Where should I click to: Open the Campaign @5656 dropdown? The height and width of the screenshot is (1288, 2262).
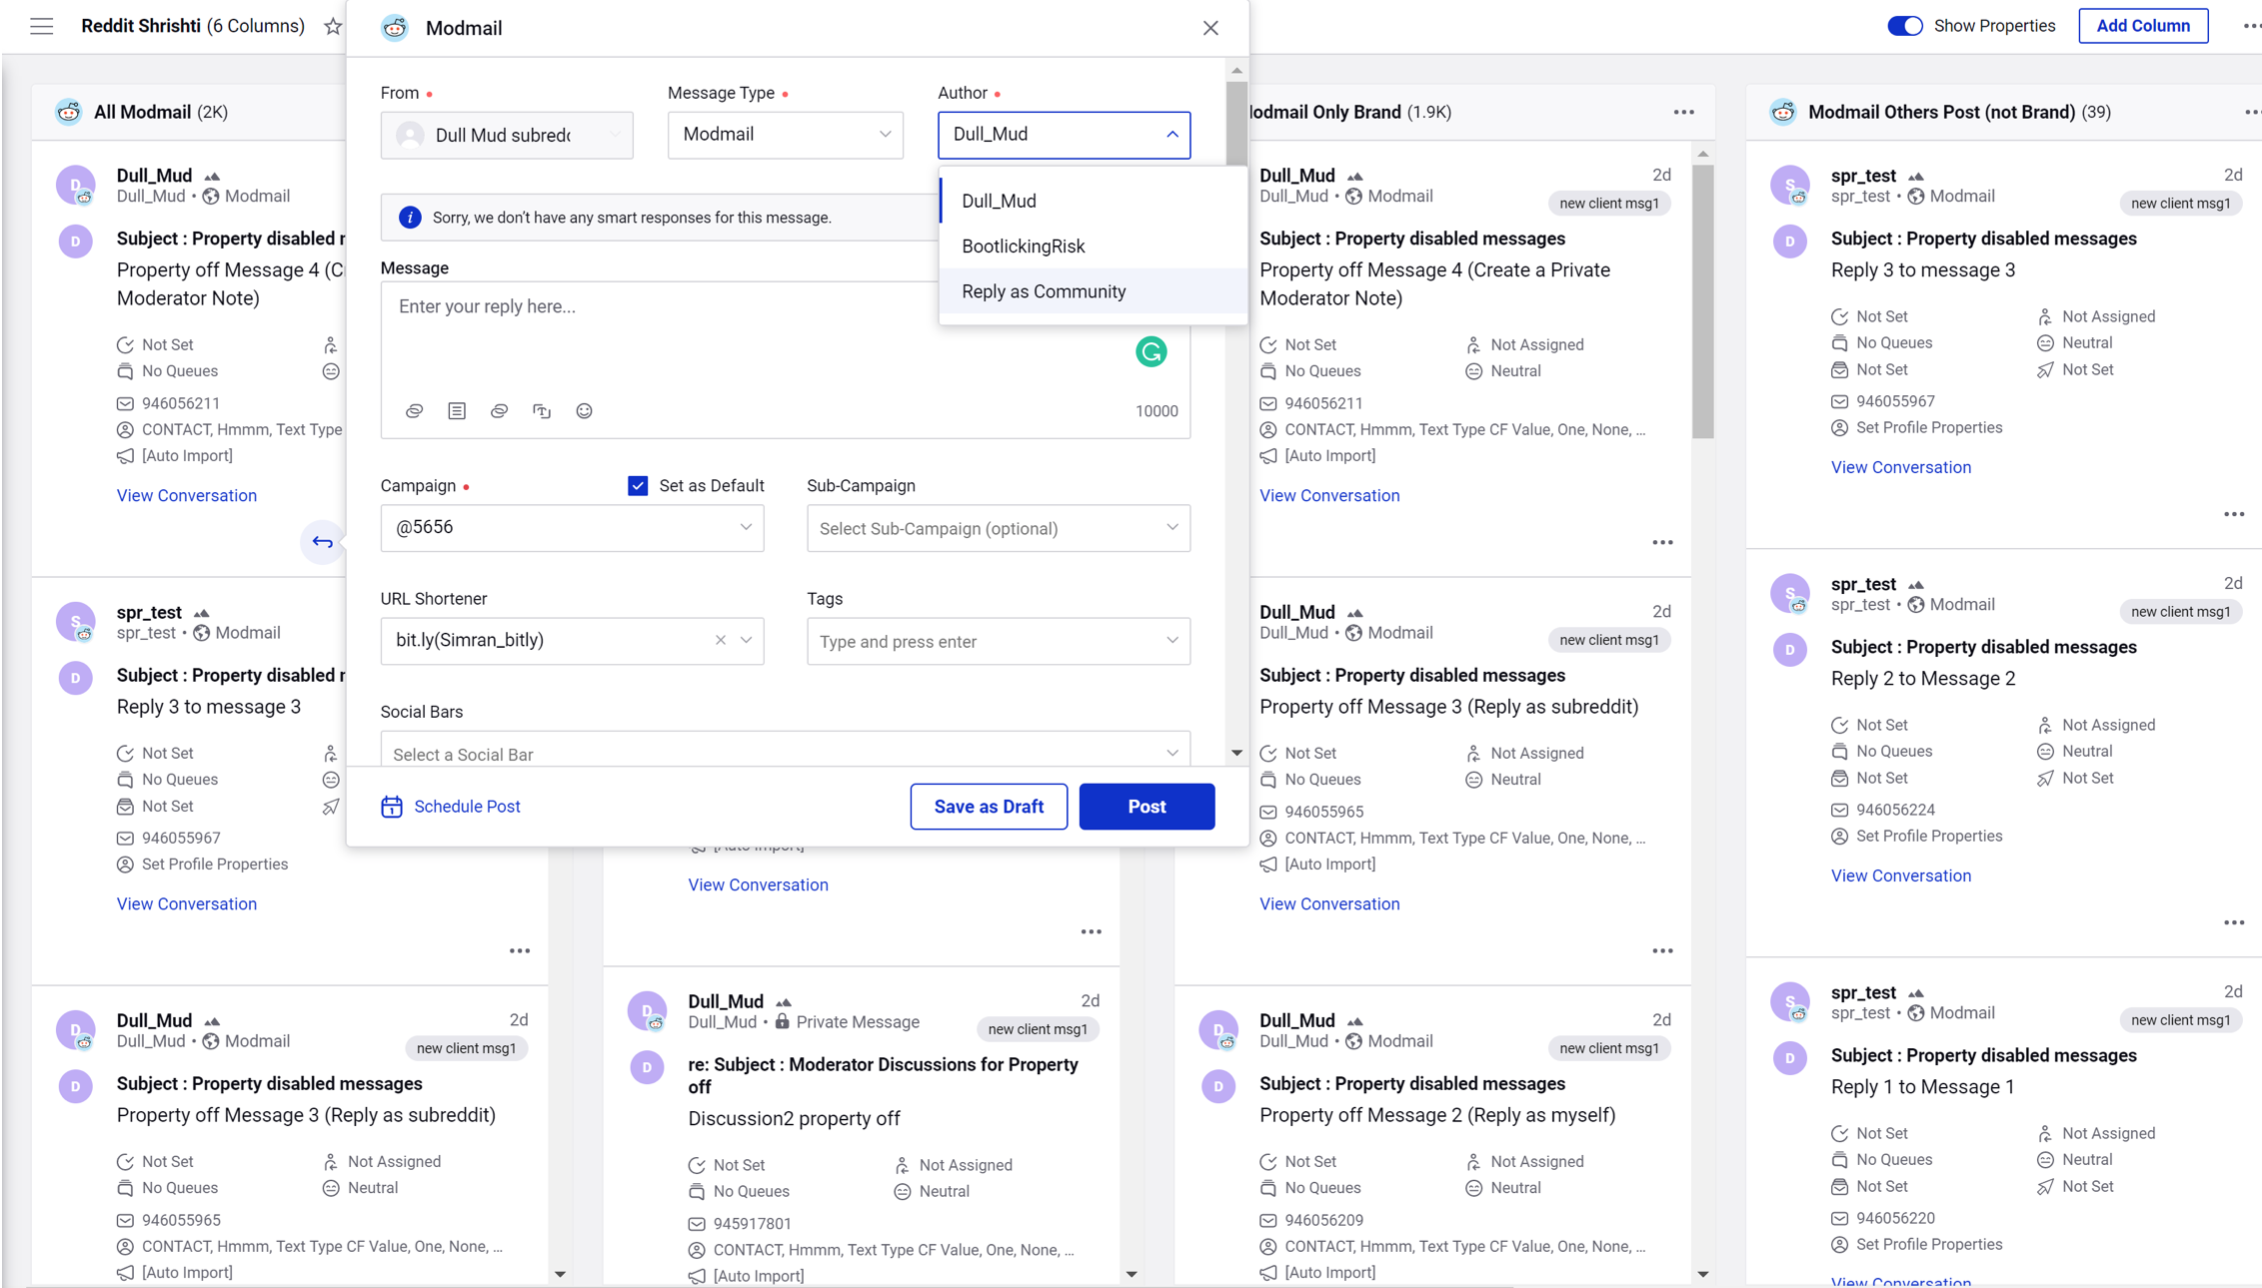(x=572, y=528)
